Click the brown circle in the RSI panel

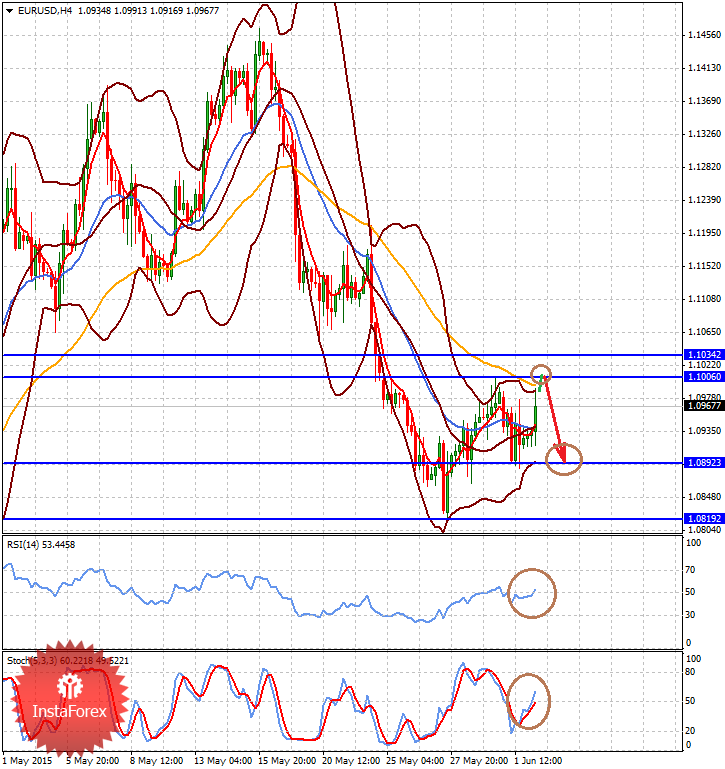click(531, 592)
